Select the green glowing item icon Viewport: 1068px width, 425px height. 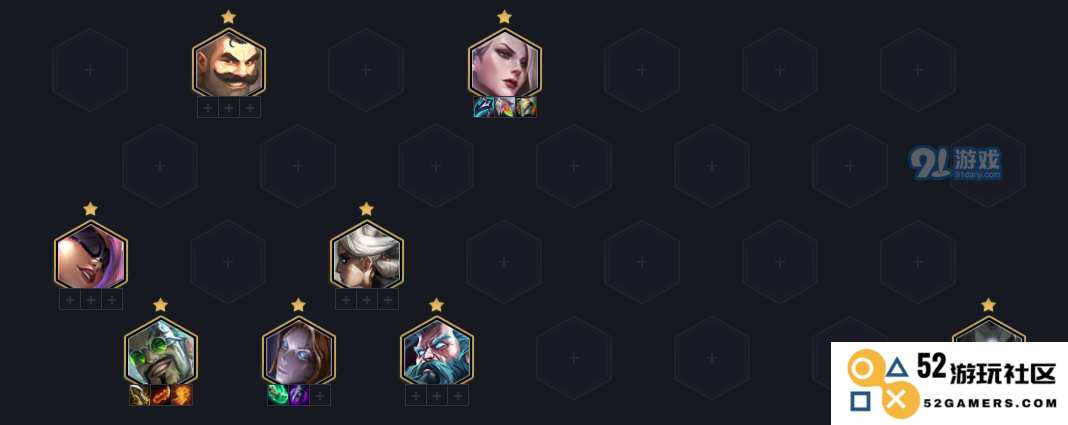[x=277, y=395]
